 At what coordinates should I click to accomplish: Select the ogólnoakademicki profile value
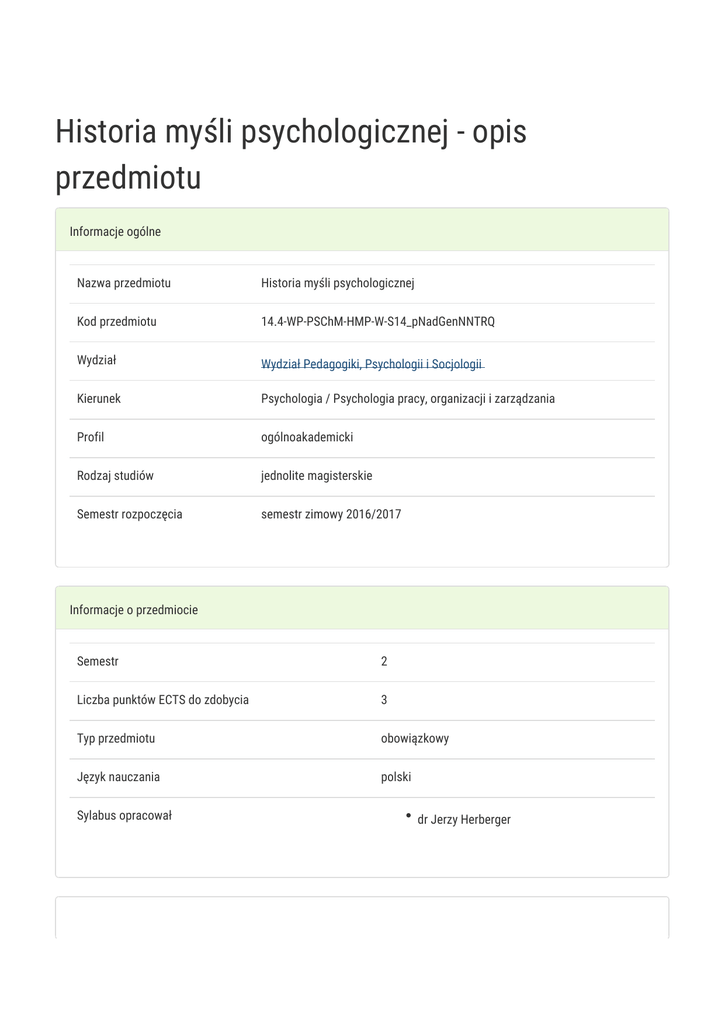pos(307,437)
